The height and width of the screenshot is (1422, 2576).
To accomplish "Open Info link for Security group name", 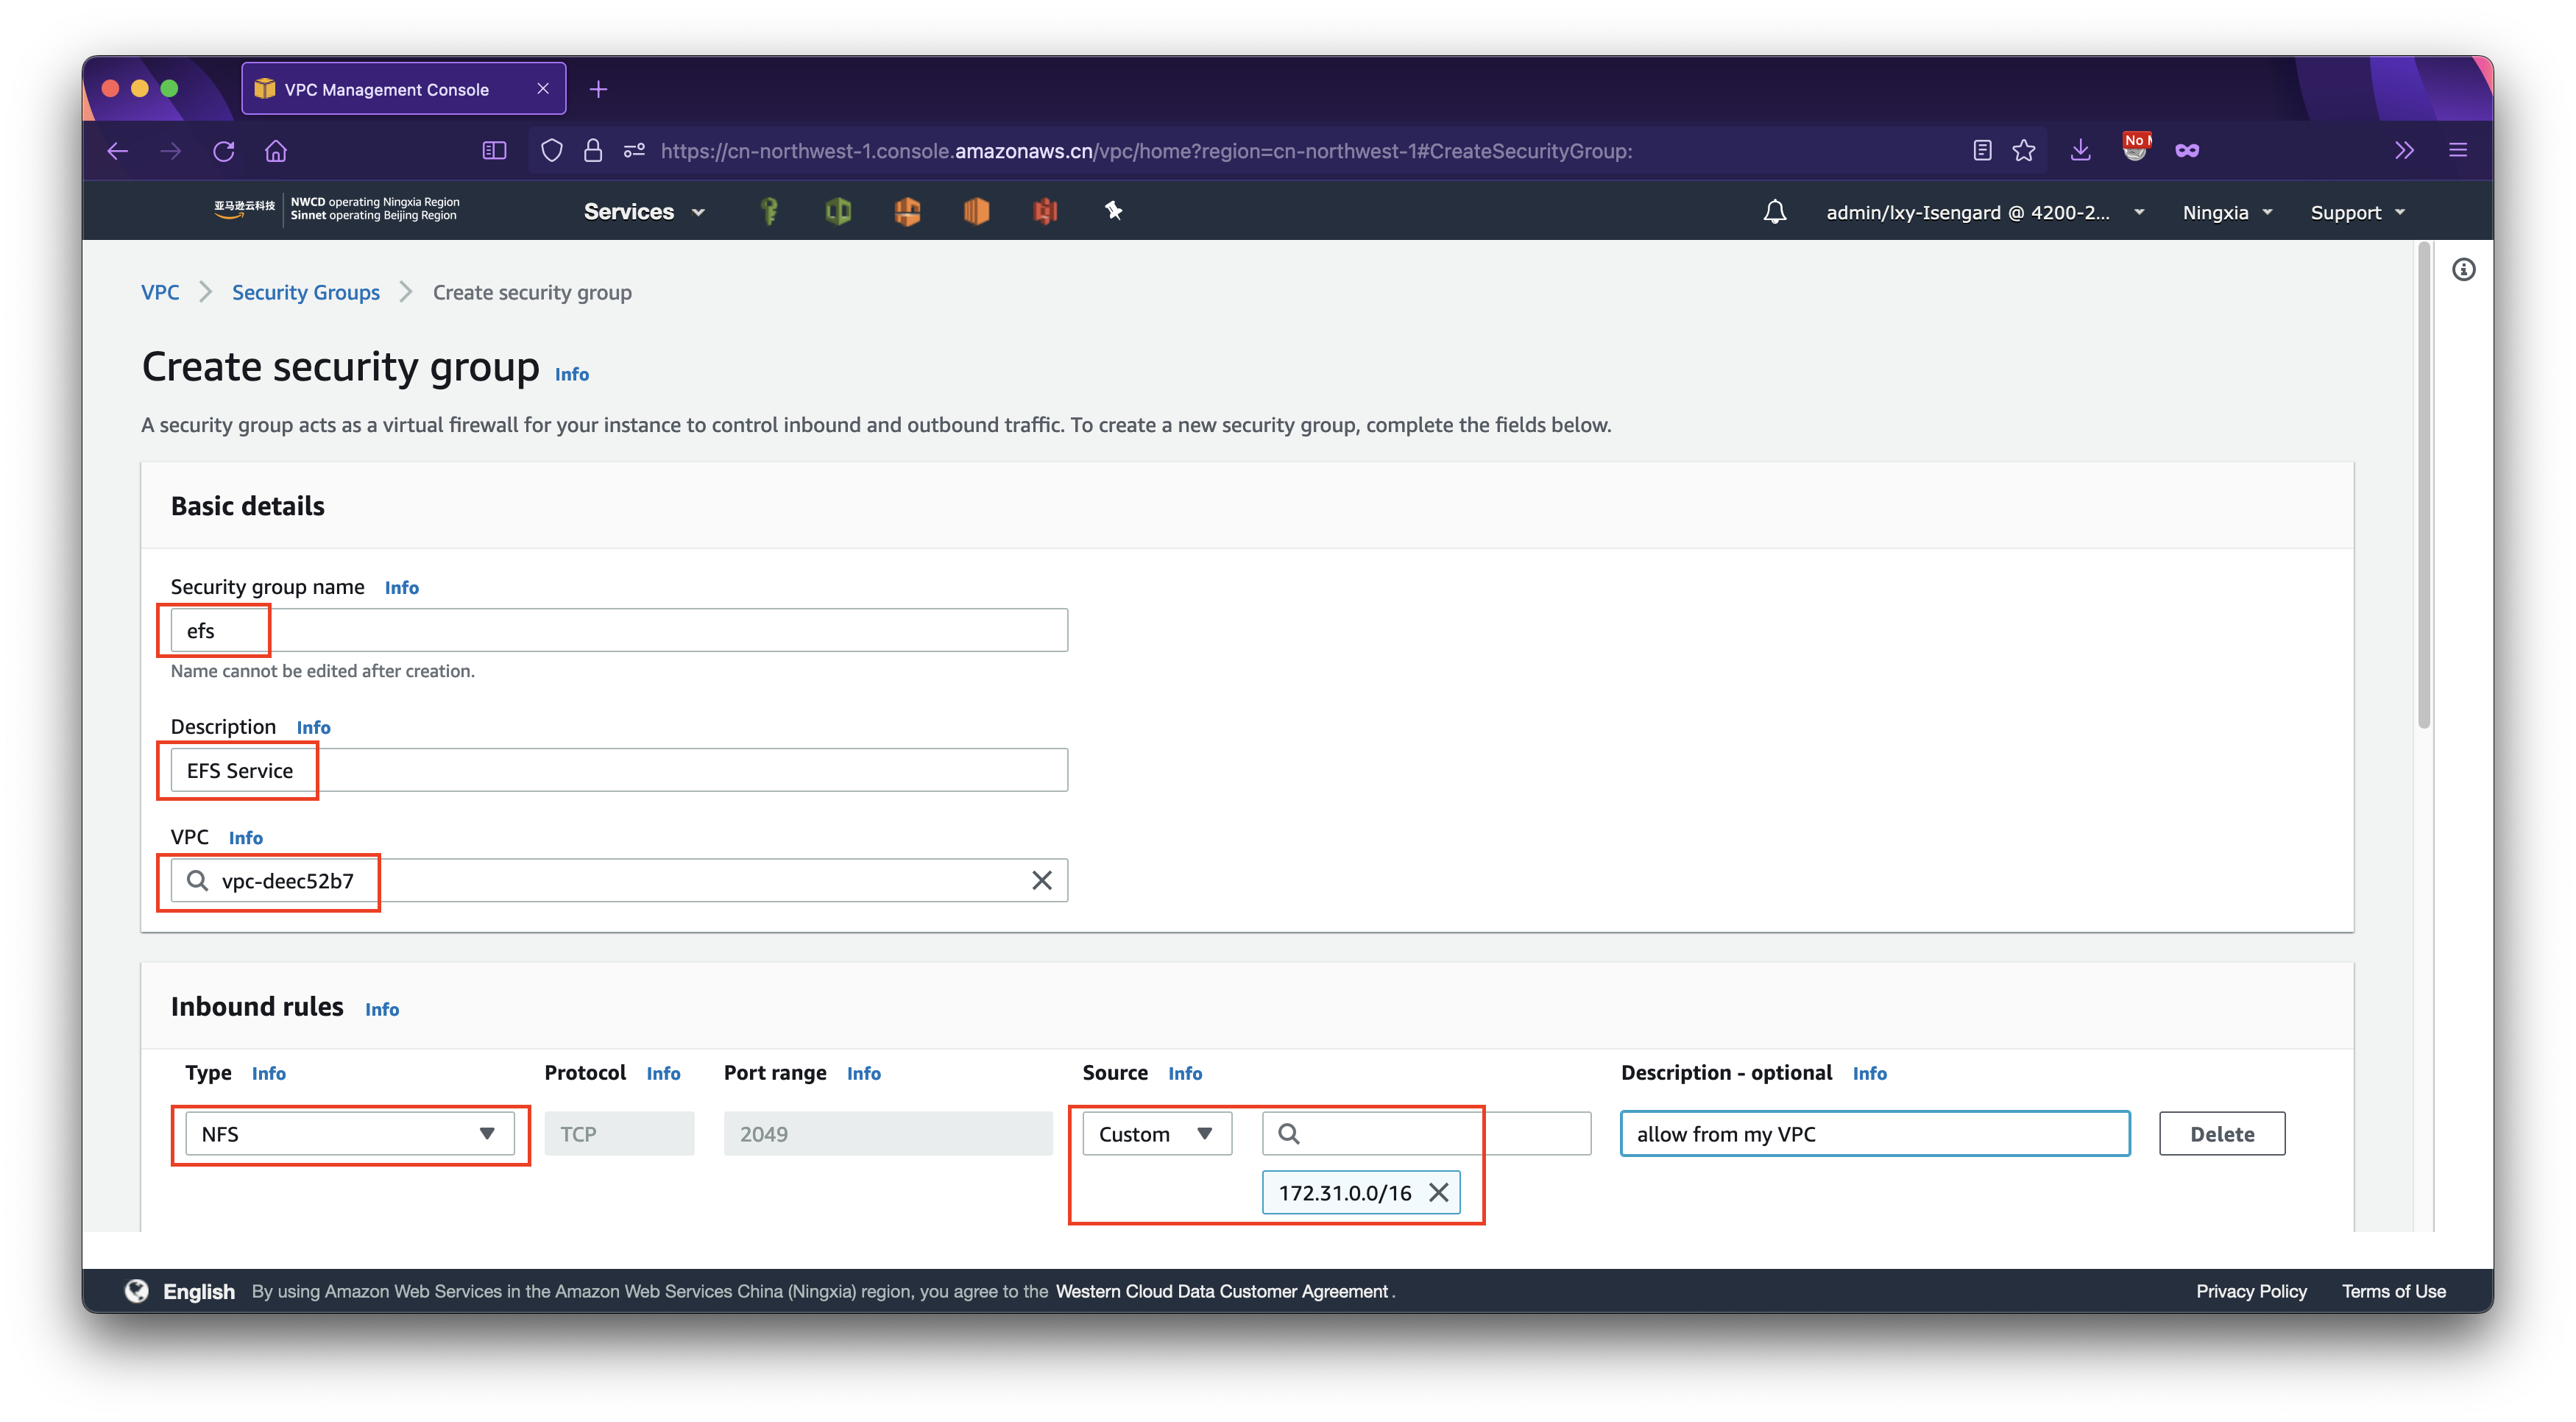I will pos(401,587).
